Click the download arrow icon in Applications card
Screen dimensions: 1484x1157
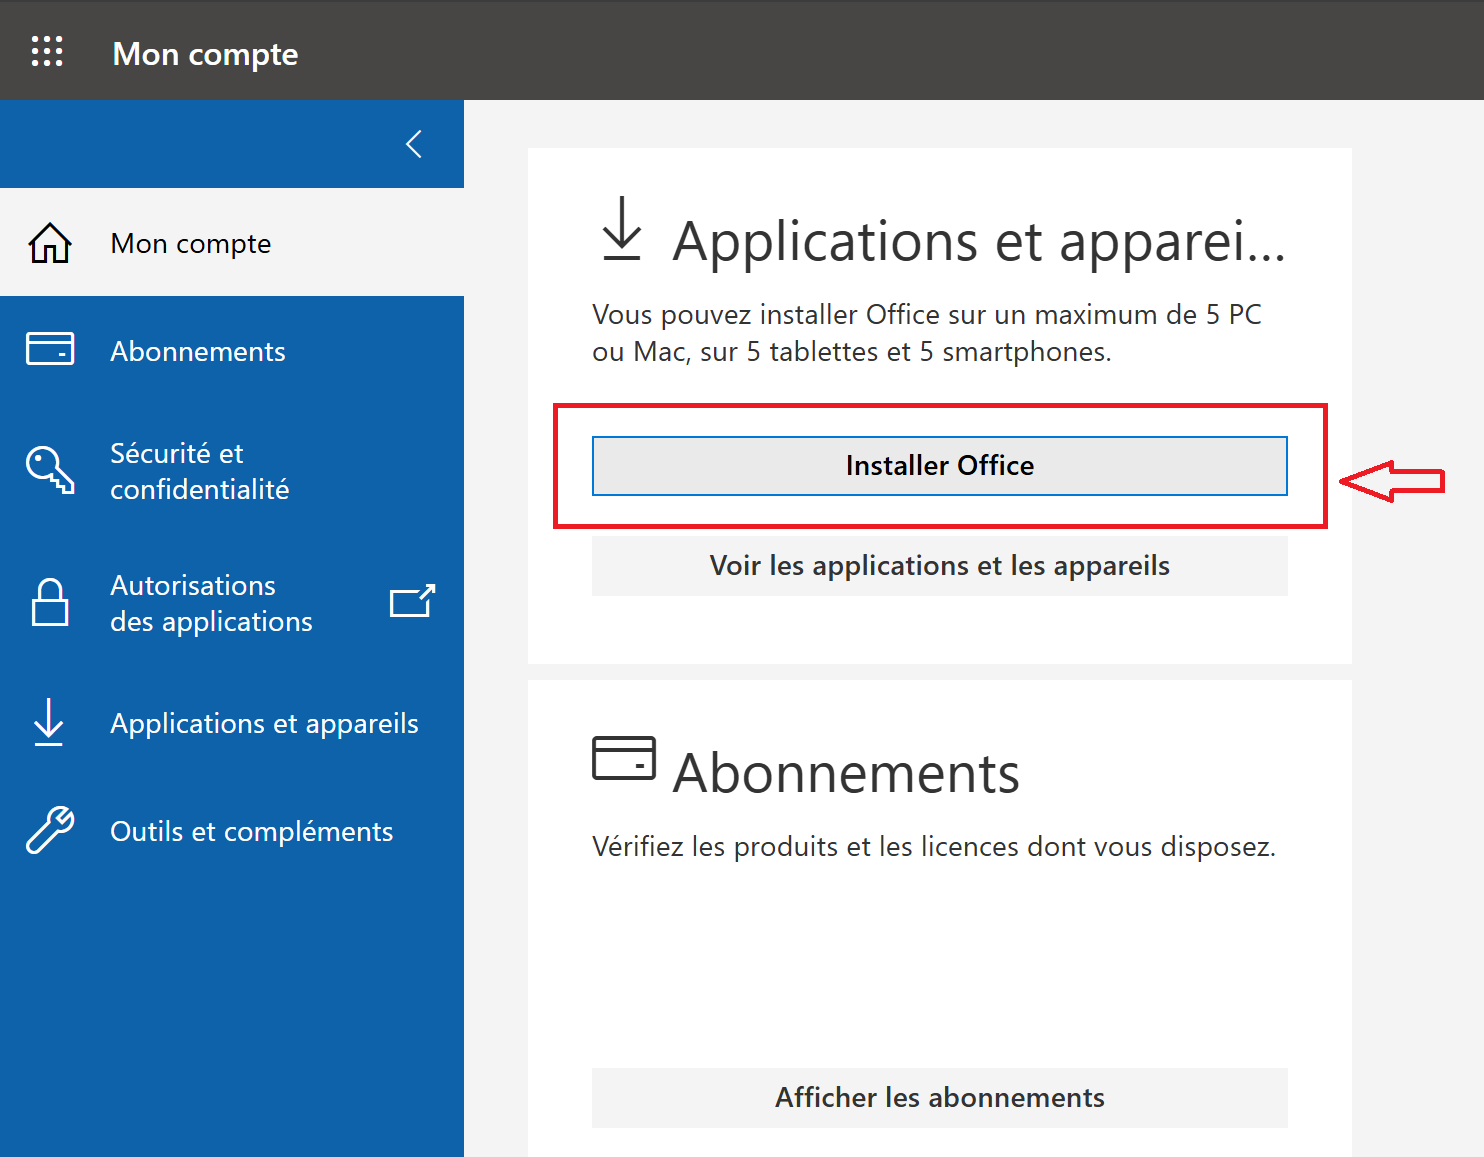622,229
